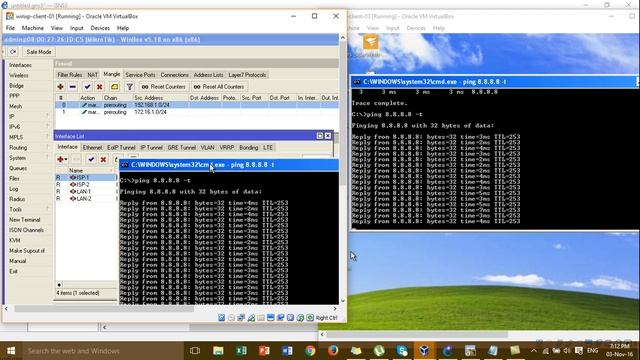The width and height of the screenshot is (640, 360).
Task: Switch to the VLAN tab in Interface List
Action: [x=207, y=148]
